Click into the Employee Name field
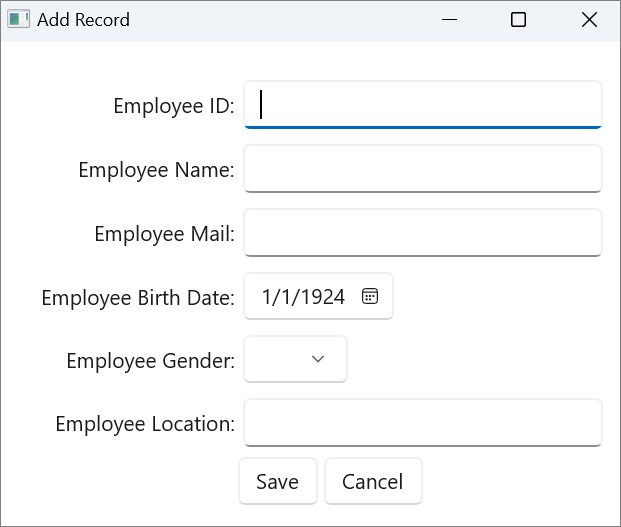This screenshot has height=527, width=621. tap(422, 168)
